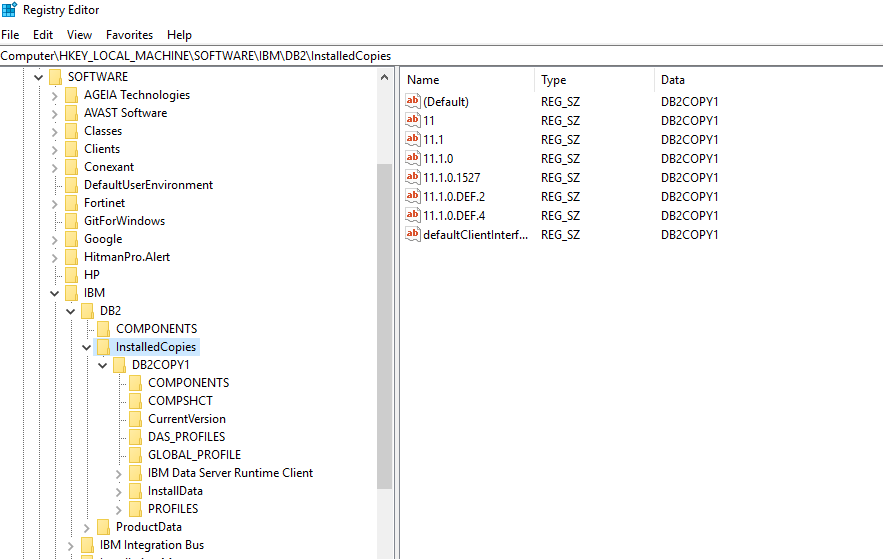Open the View menu
883x559 pixels.
click(79, 35)
